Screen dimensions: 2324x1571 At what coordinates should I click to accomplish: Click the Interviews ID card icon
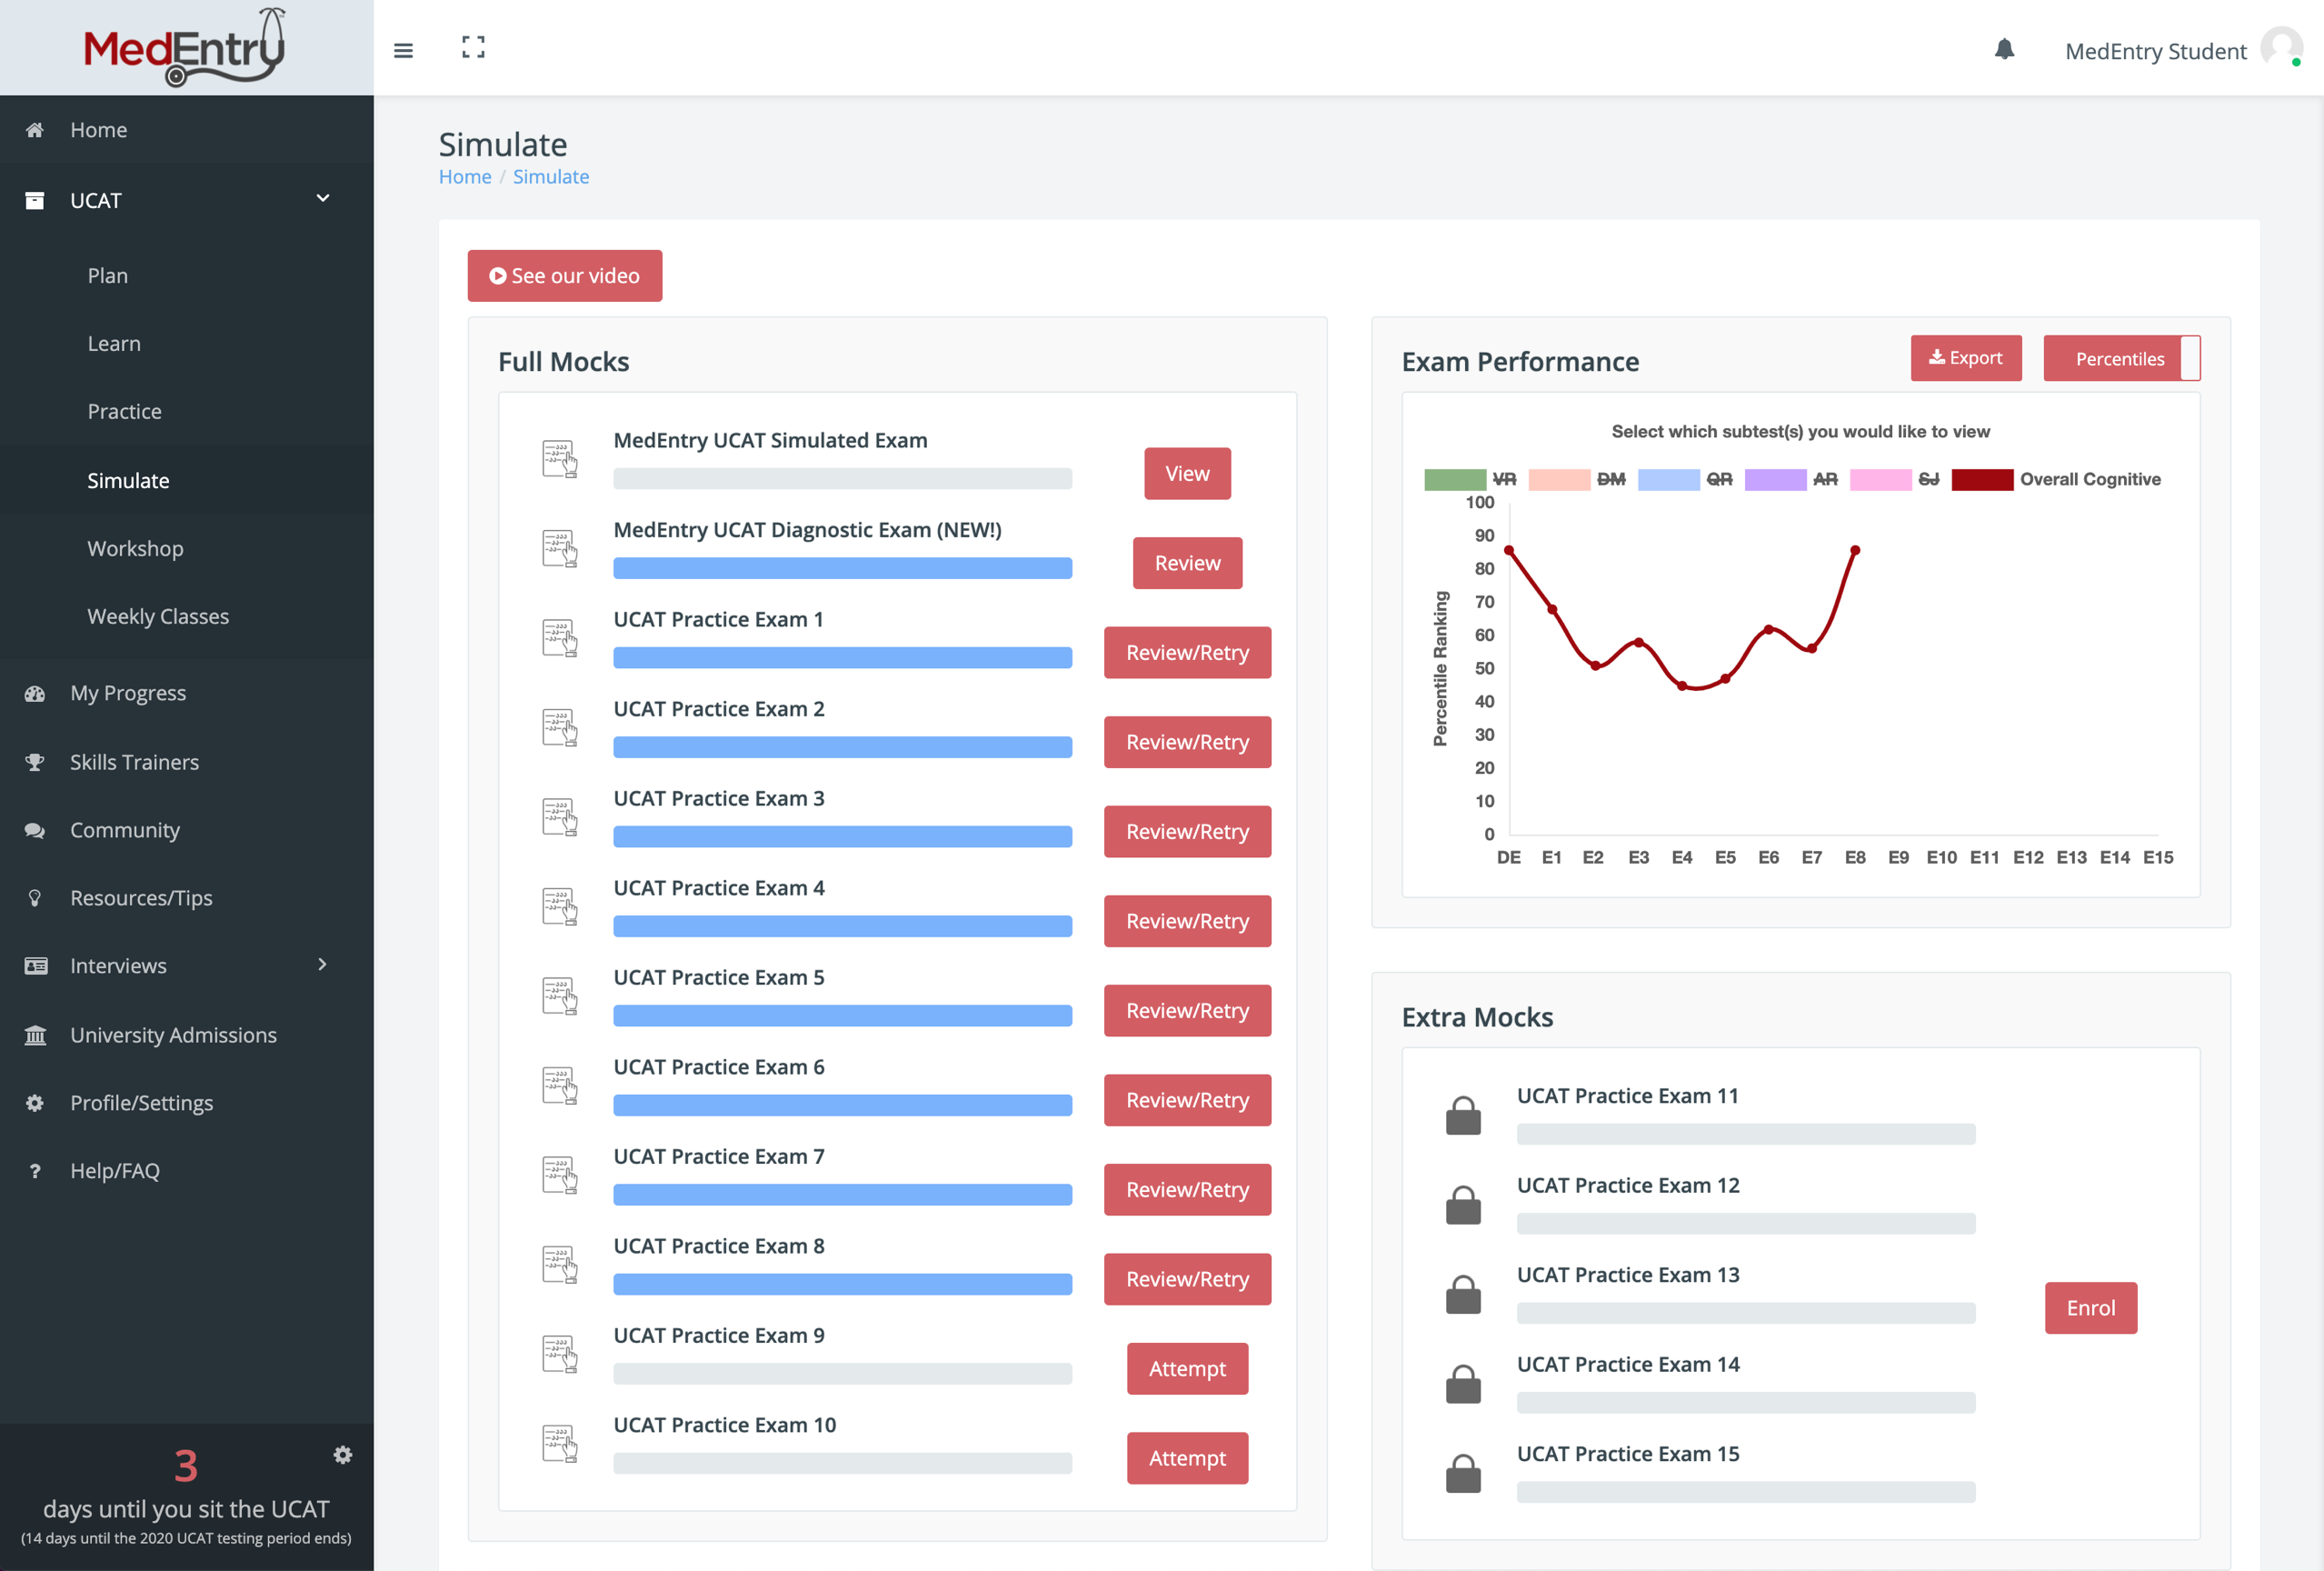coord(35,966)
